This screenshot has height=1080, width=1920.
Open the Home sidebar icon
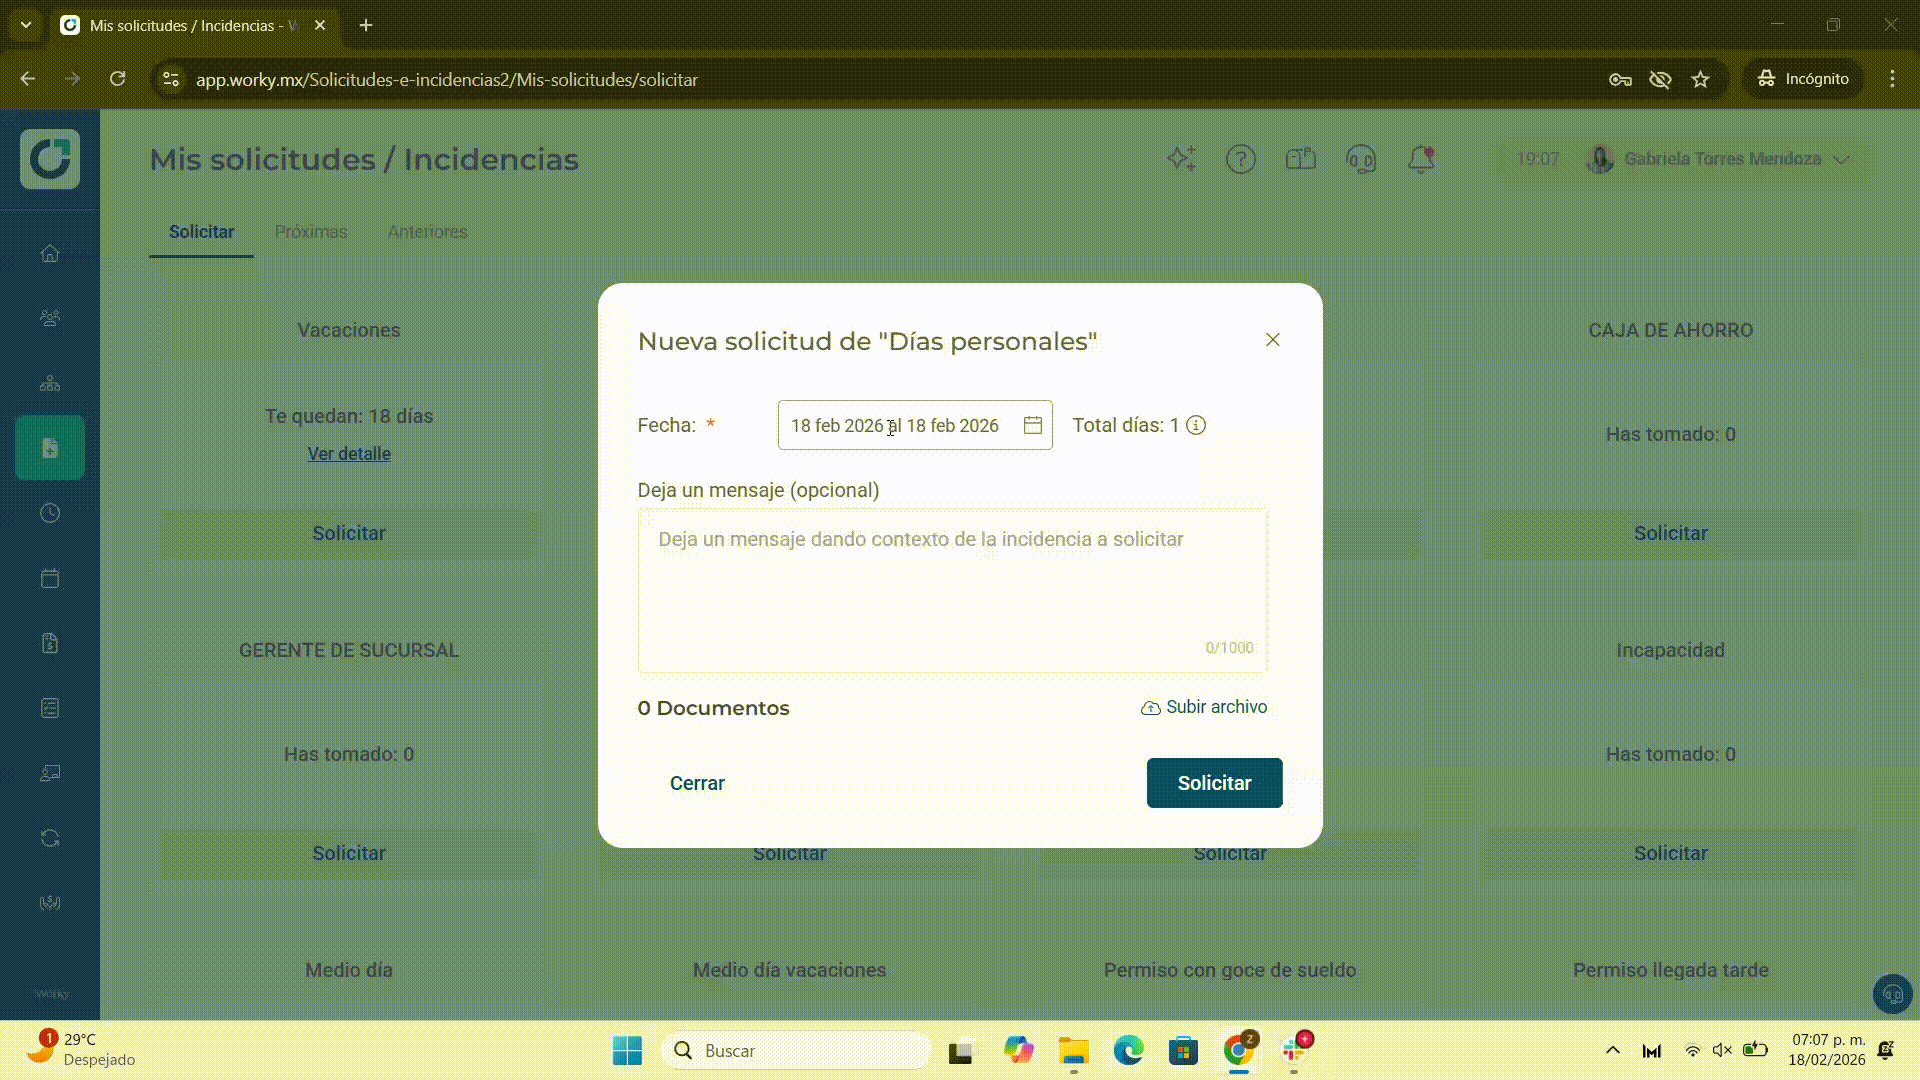[x=50, y=253]
